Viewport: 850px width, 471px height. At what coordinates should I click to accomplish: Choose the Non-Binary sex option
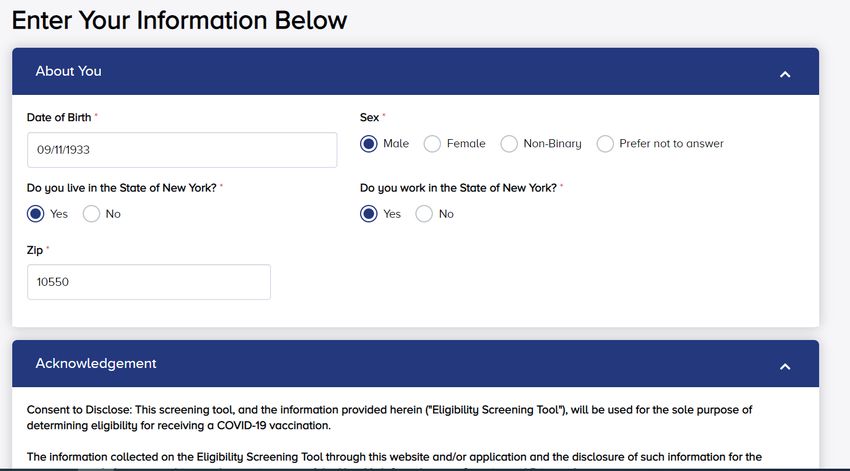(509, 144)
